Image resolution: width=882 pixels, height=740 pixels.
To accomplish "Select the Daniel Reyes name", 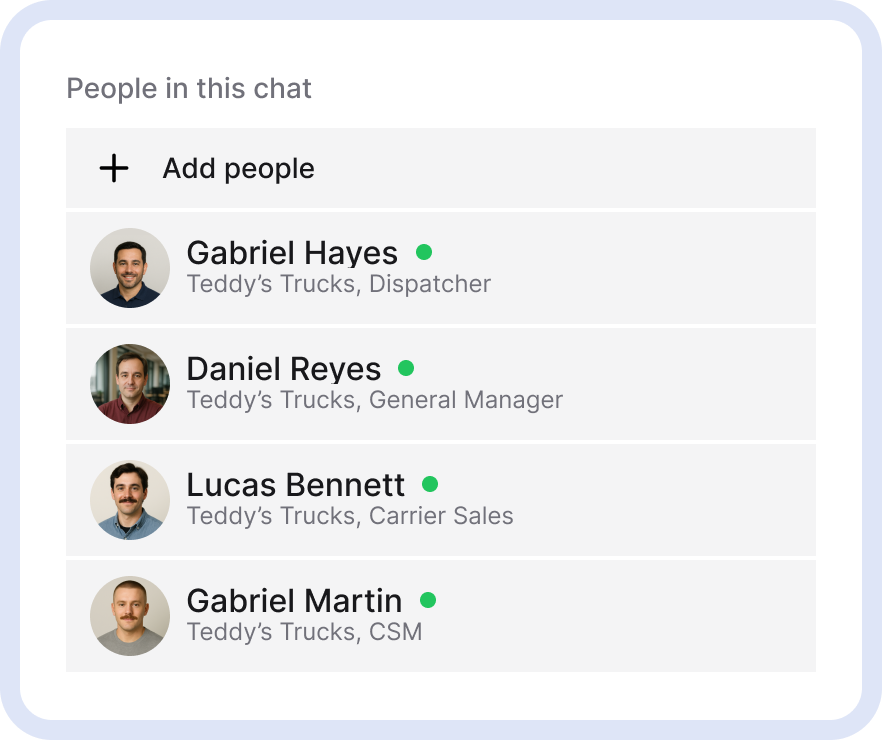I will coord(284,369).
